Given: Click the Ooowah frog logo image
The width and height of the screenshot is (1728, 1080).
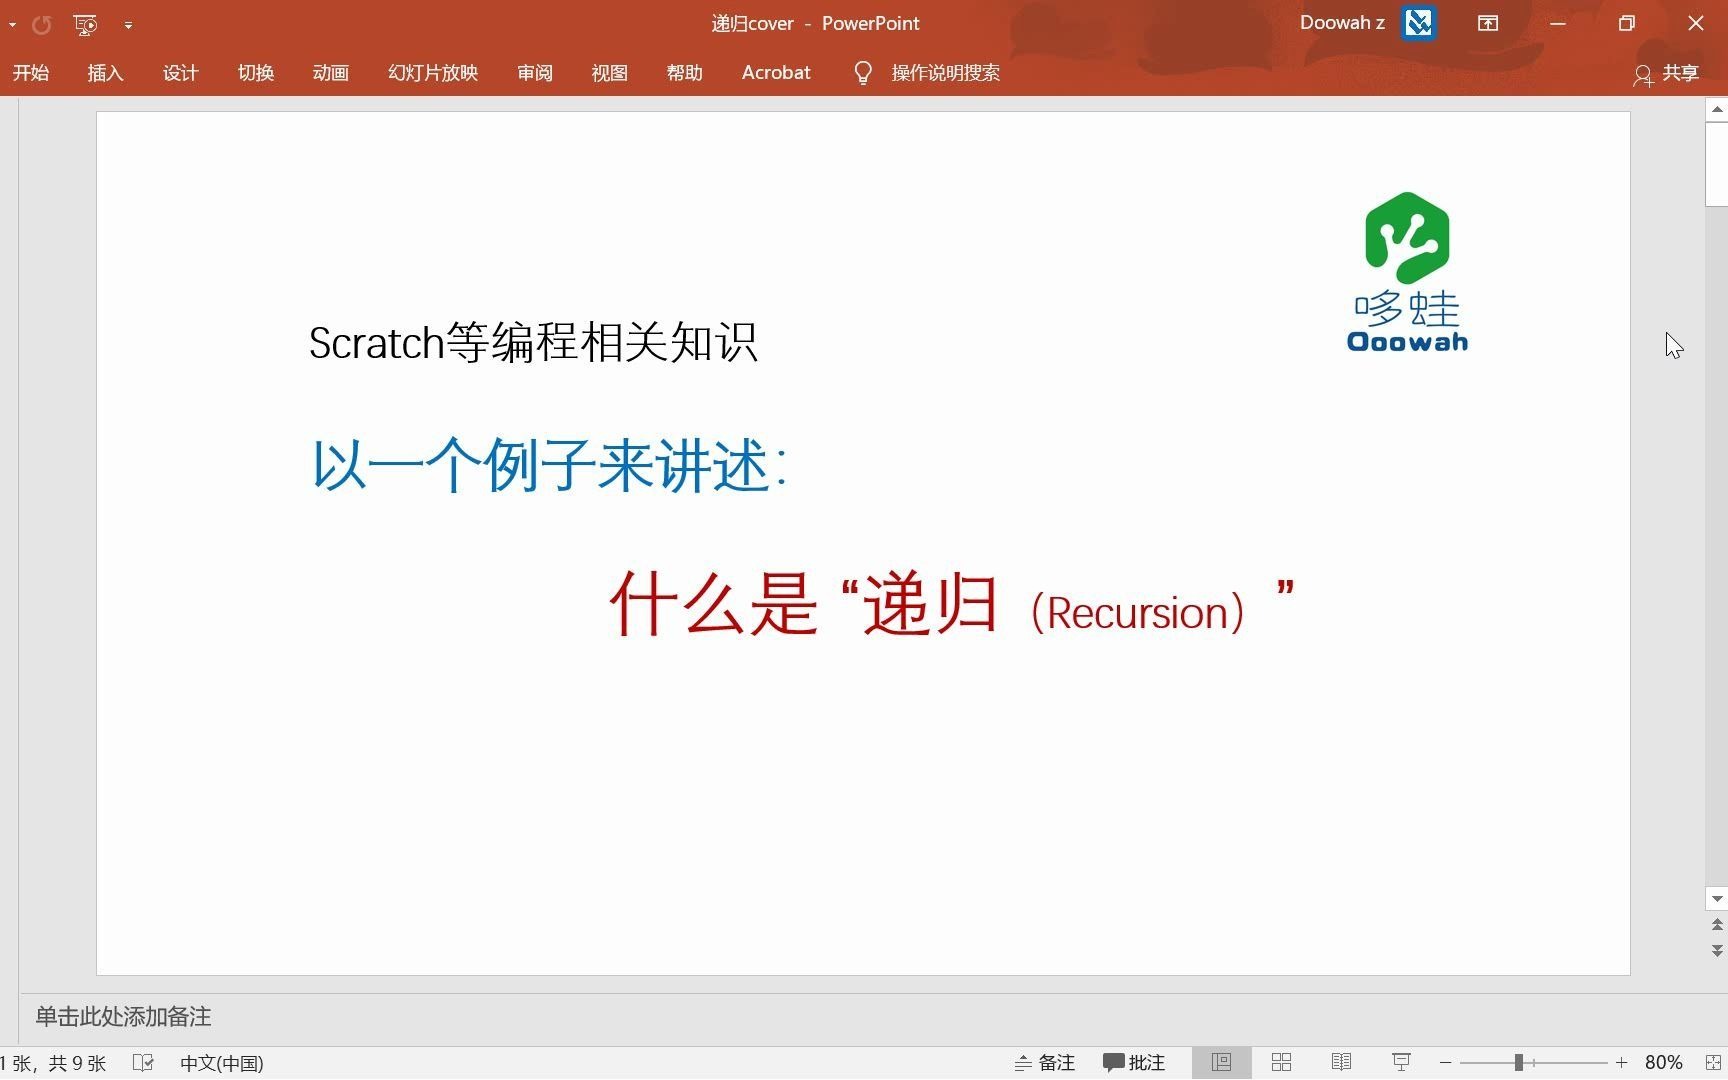Looking at the screenshot, I should [x=1407, y=272].
